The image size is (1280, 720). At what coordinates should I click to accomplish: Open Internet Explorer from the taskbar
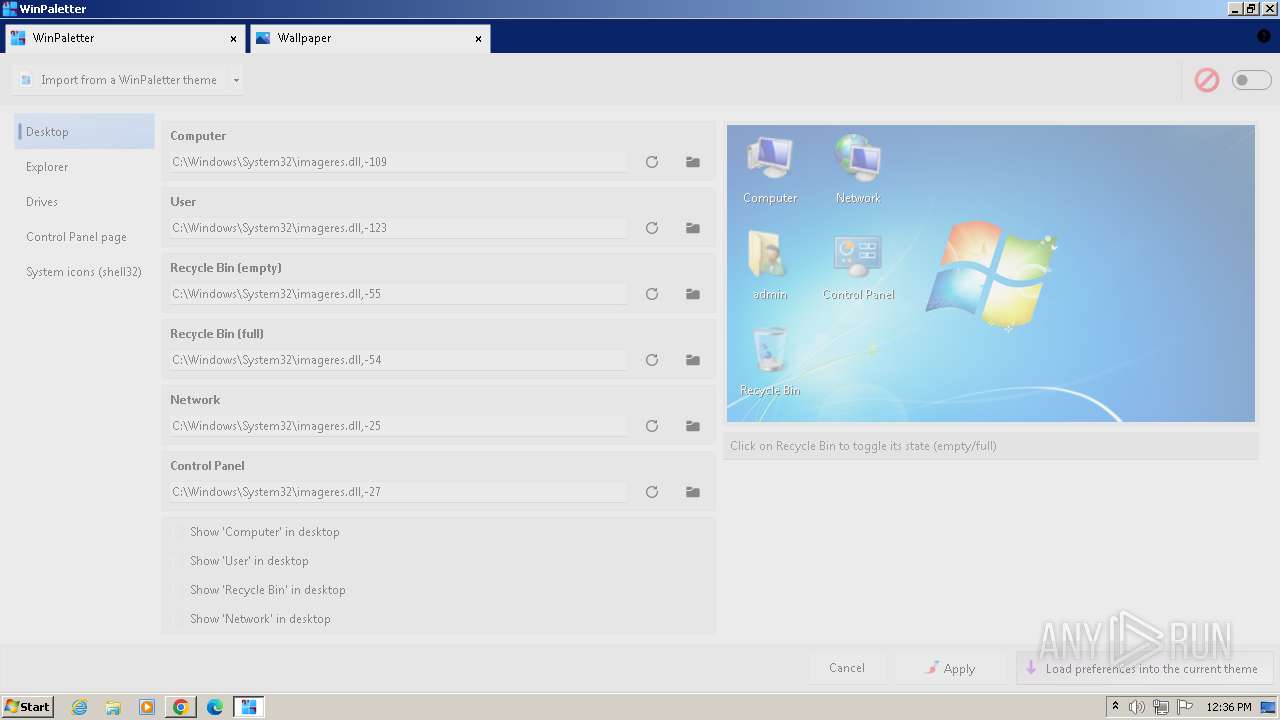[x=80, y=707]
